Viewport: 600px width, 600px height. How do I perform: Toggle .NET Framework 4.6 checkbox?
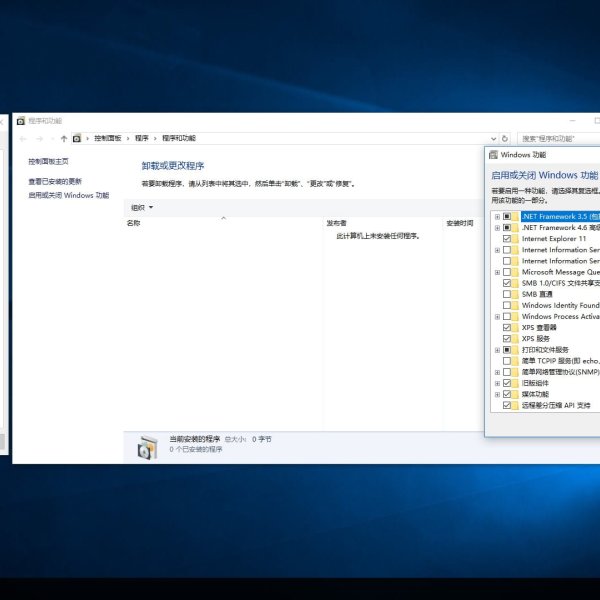click(x=507, y=228)
